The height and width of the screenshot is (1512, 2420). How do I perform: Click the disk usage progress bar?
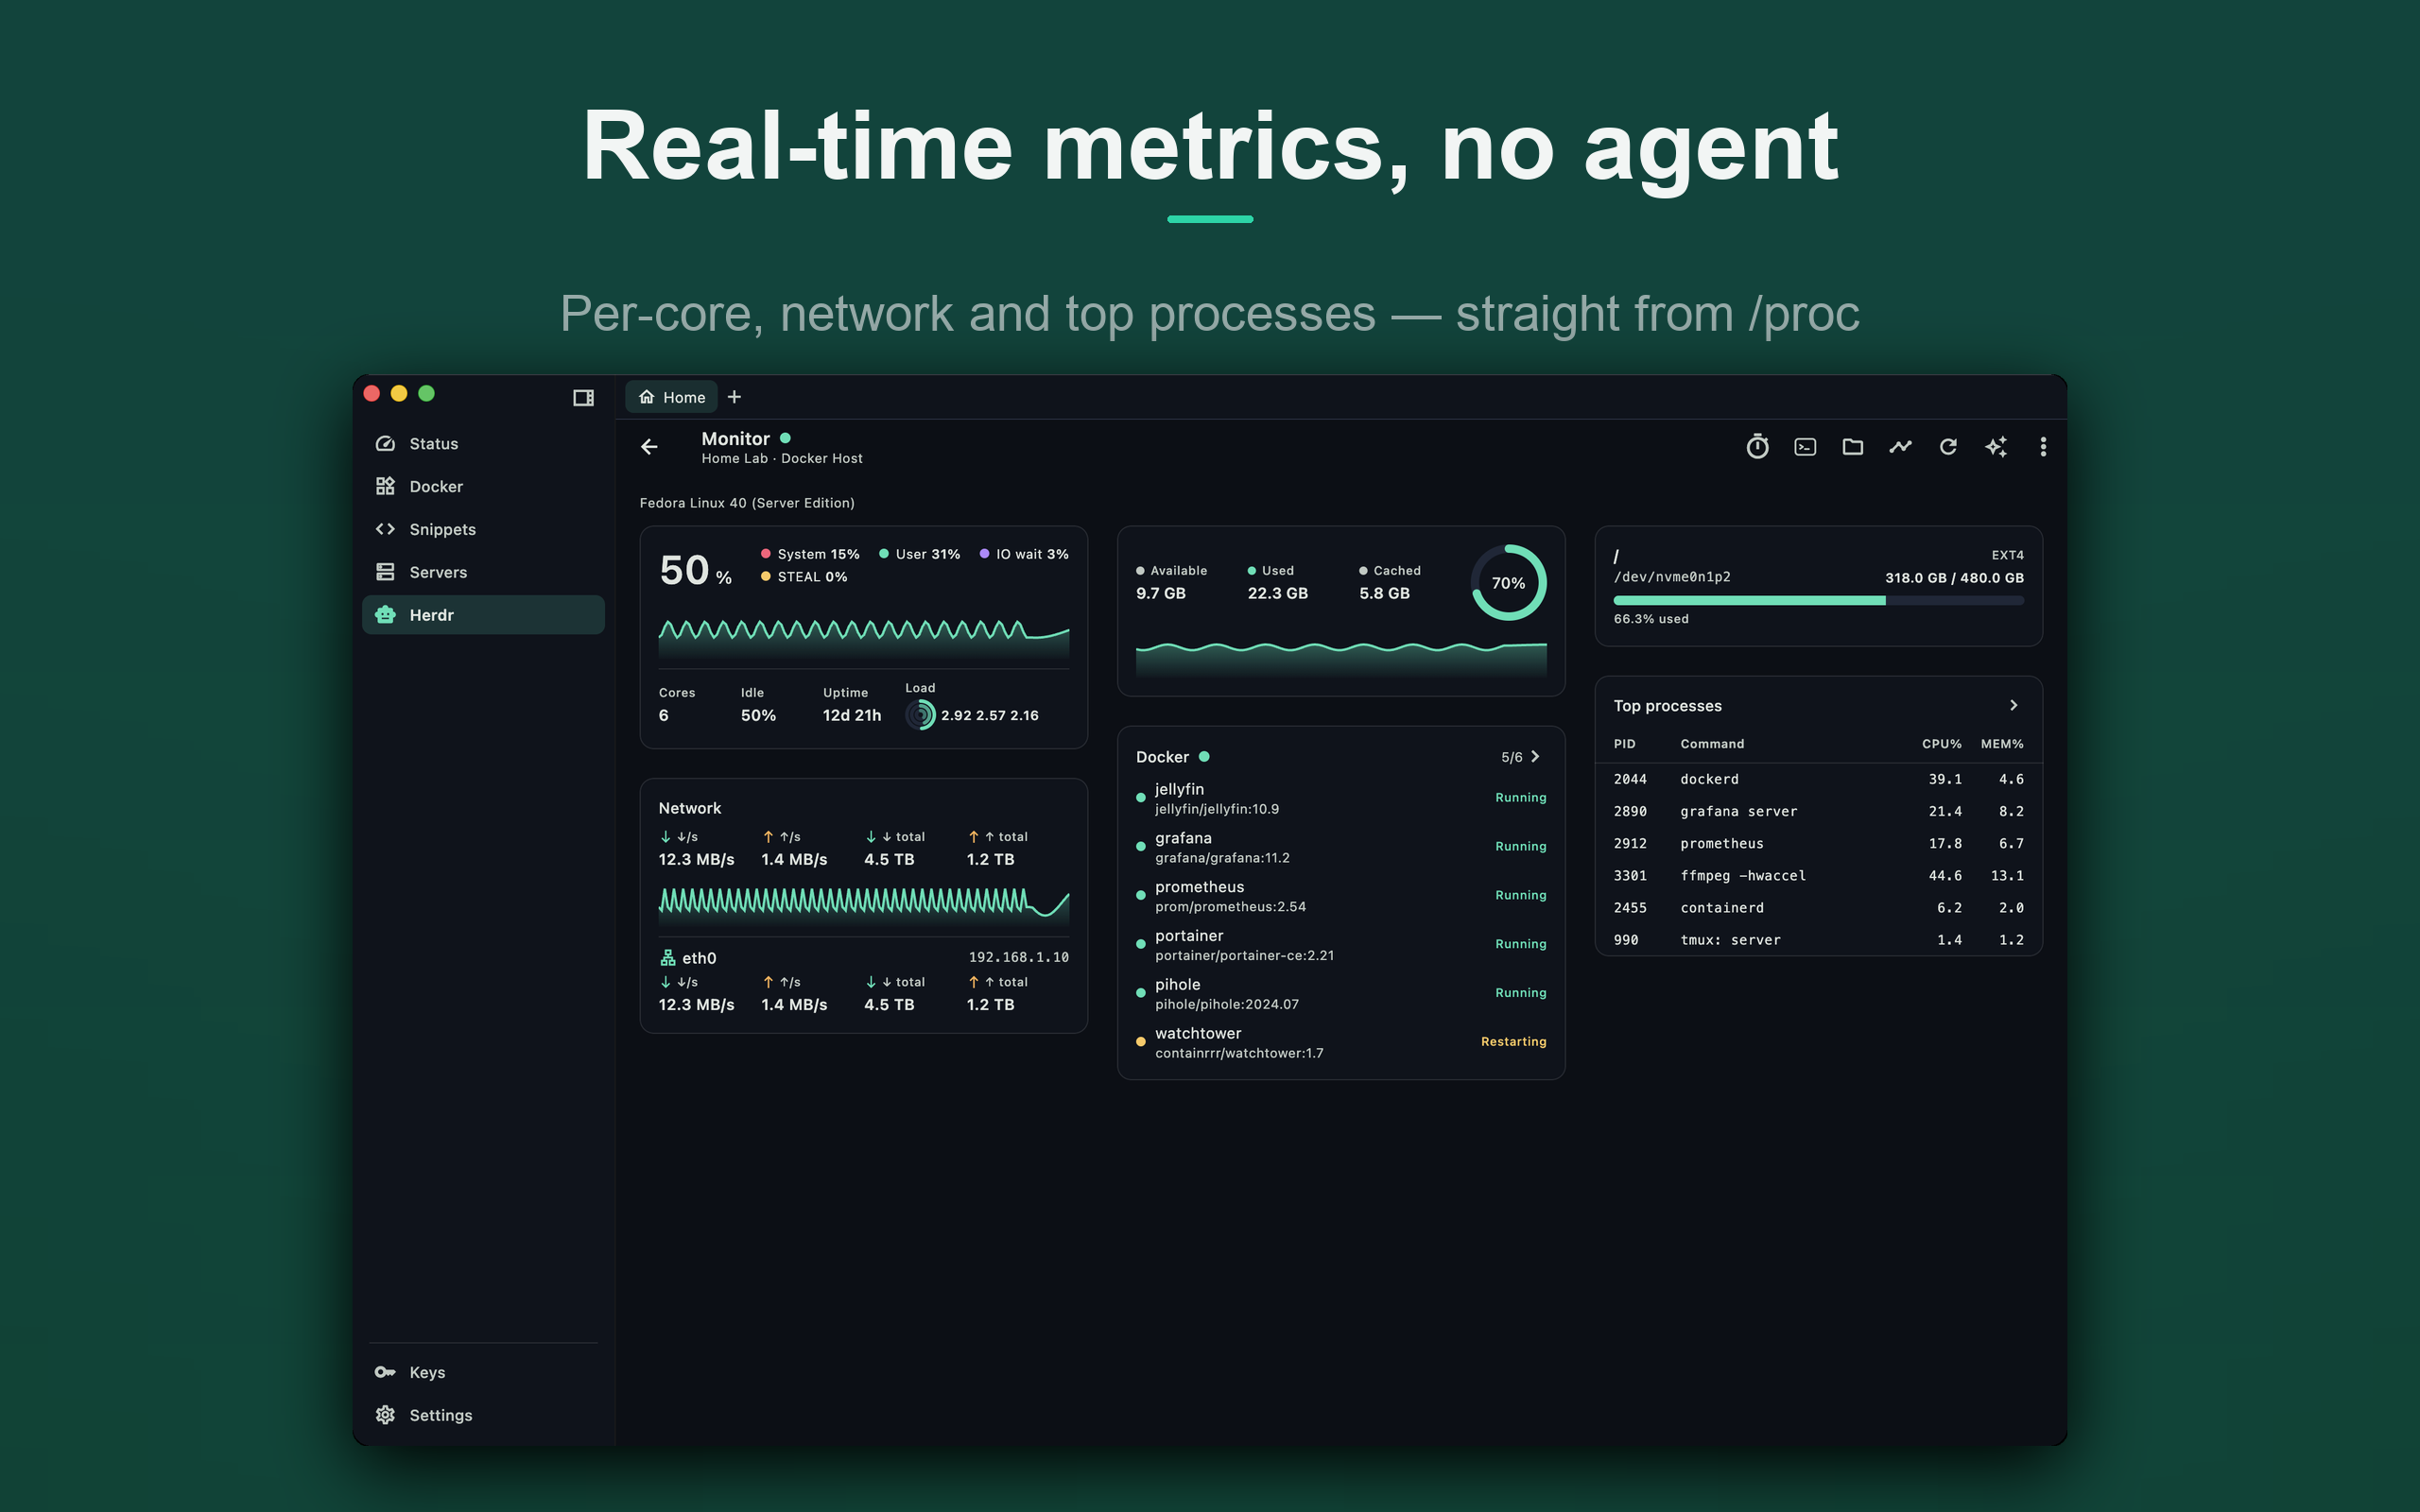[x=1818, y=600]
